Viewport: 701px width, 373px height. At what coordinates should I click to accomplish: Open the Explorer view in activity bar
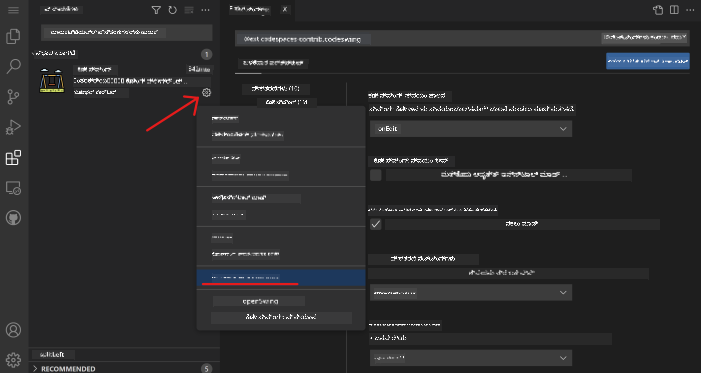click(13, 37)
